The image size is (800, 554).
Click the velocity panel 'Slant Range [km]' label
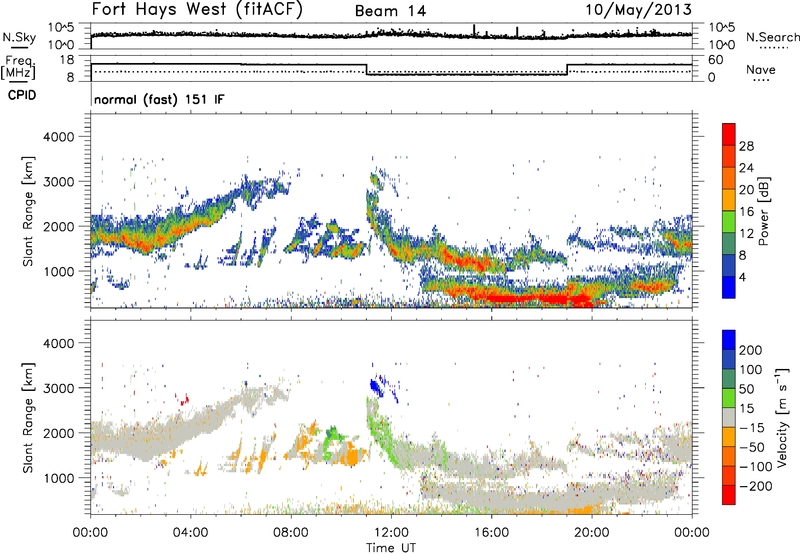coord(28,418)
